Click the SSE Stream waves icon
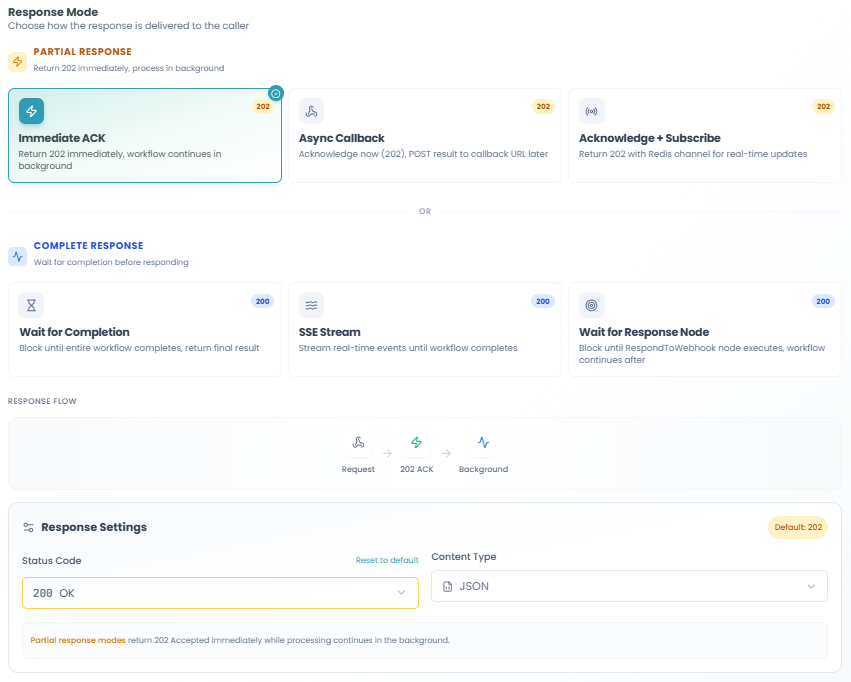Viewport: 851px width, 682px height. (x=311, y=305)
